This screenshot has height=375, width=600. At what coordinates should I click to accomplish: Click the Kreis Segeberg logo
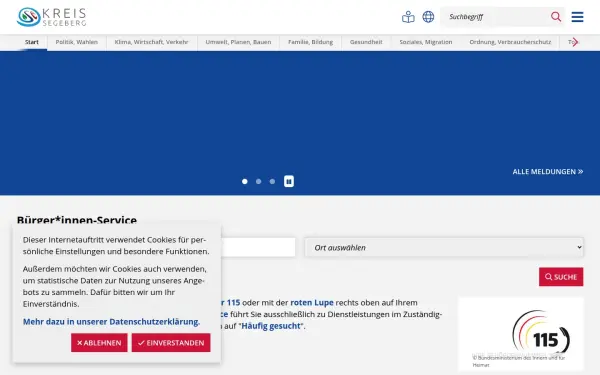[x=52, y=17]
